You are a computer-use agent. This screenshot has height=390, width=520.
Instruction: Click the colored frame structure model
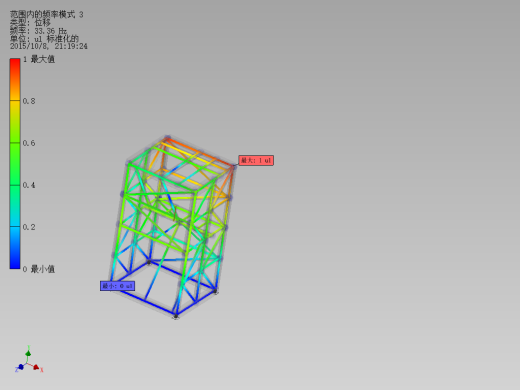pyautogui.click(x=173, y=227)
